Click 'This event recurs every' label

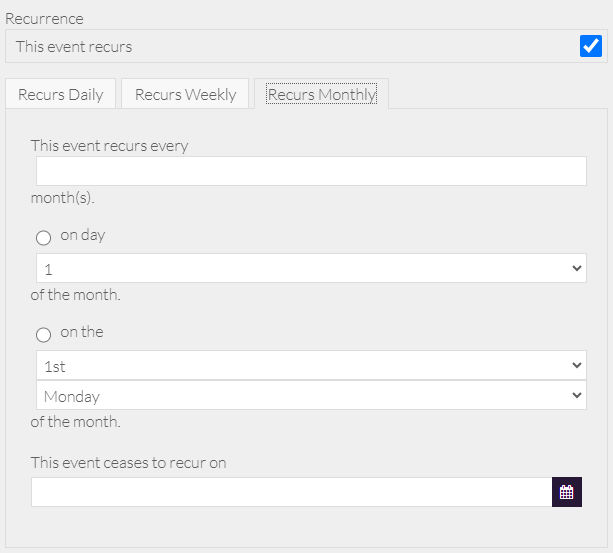coord(110,145)
